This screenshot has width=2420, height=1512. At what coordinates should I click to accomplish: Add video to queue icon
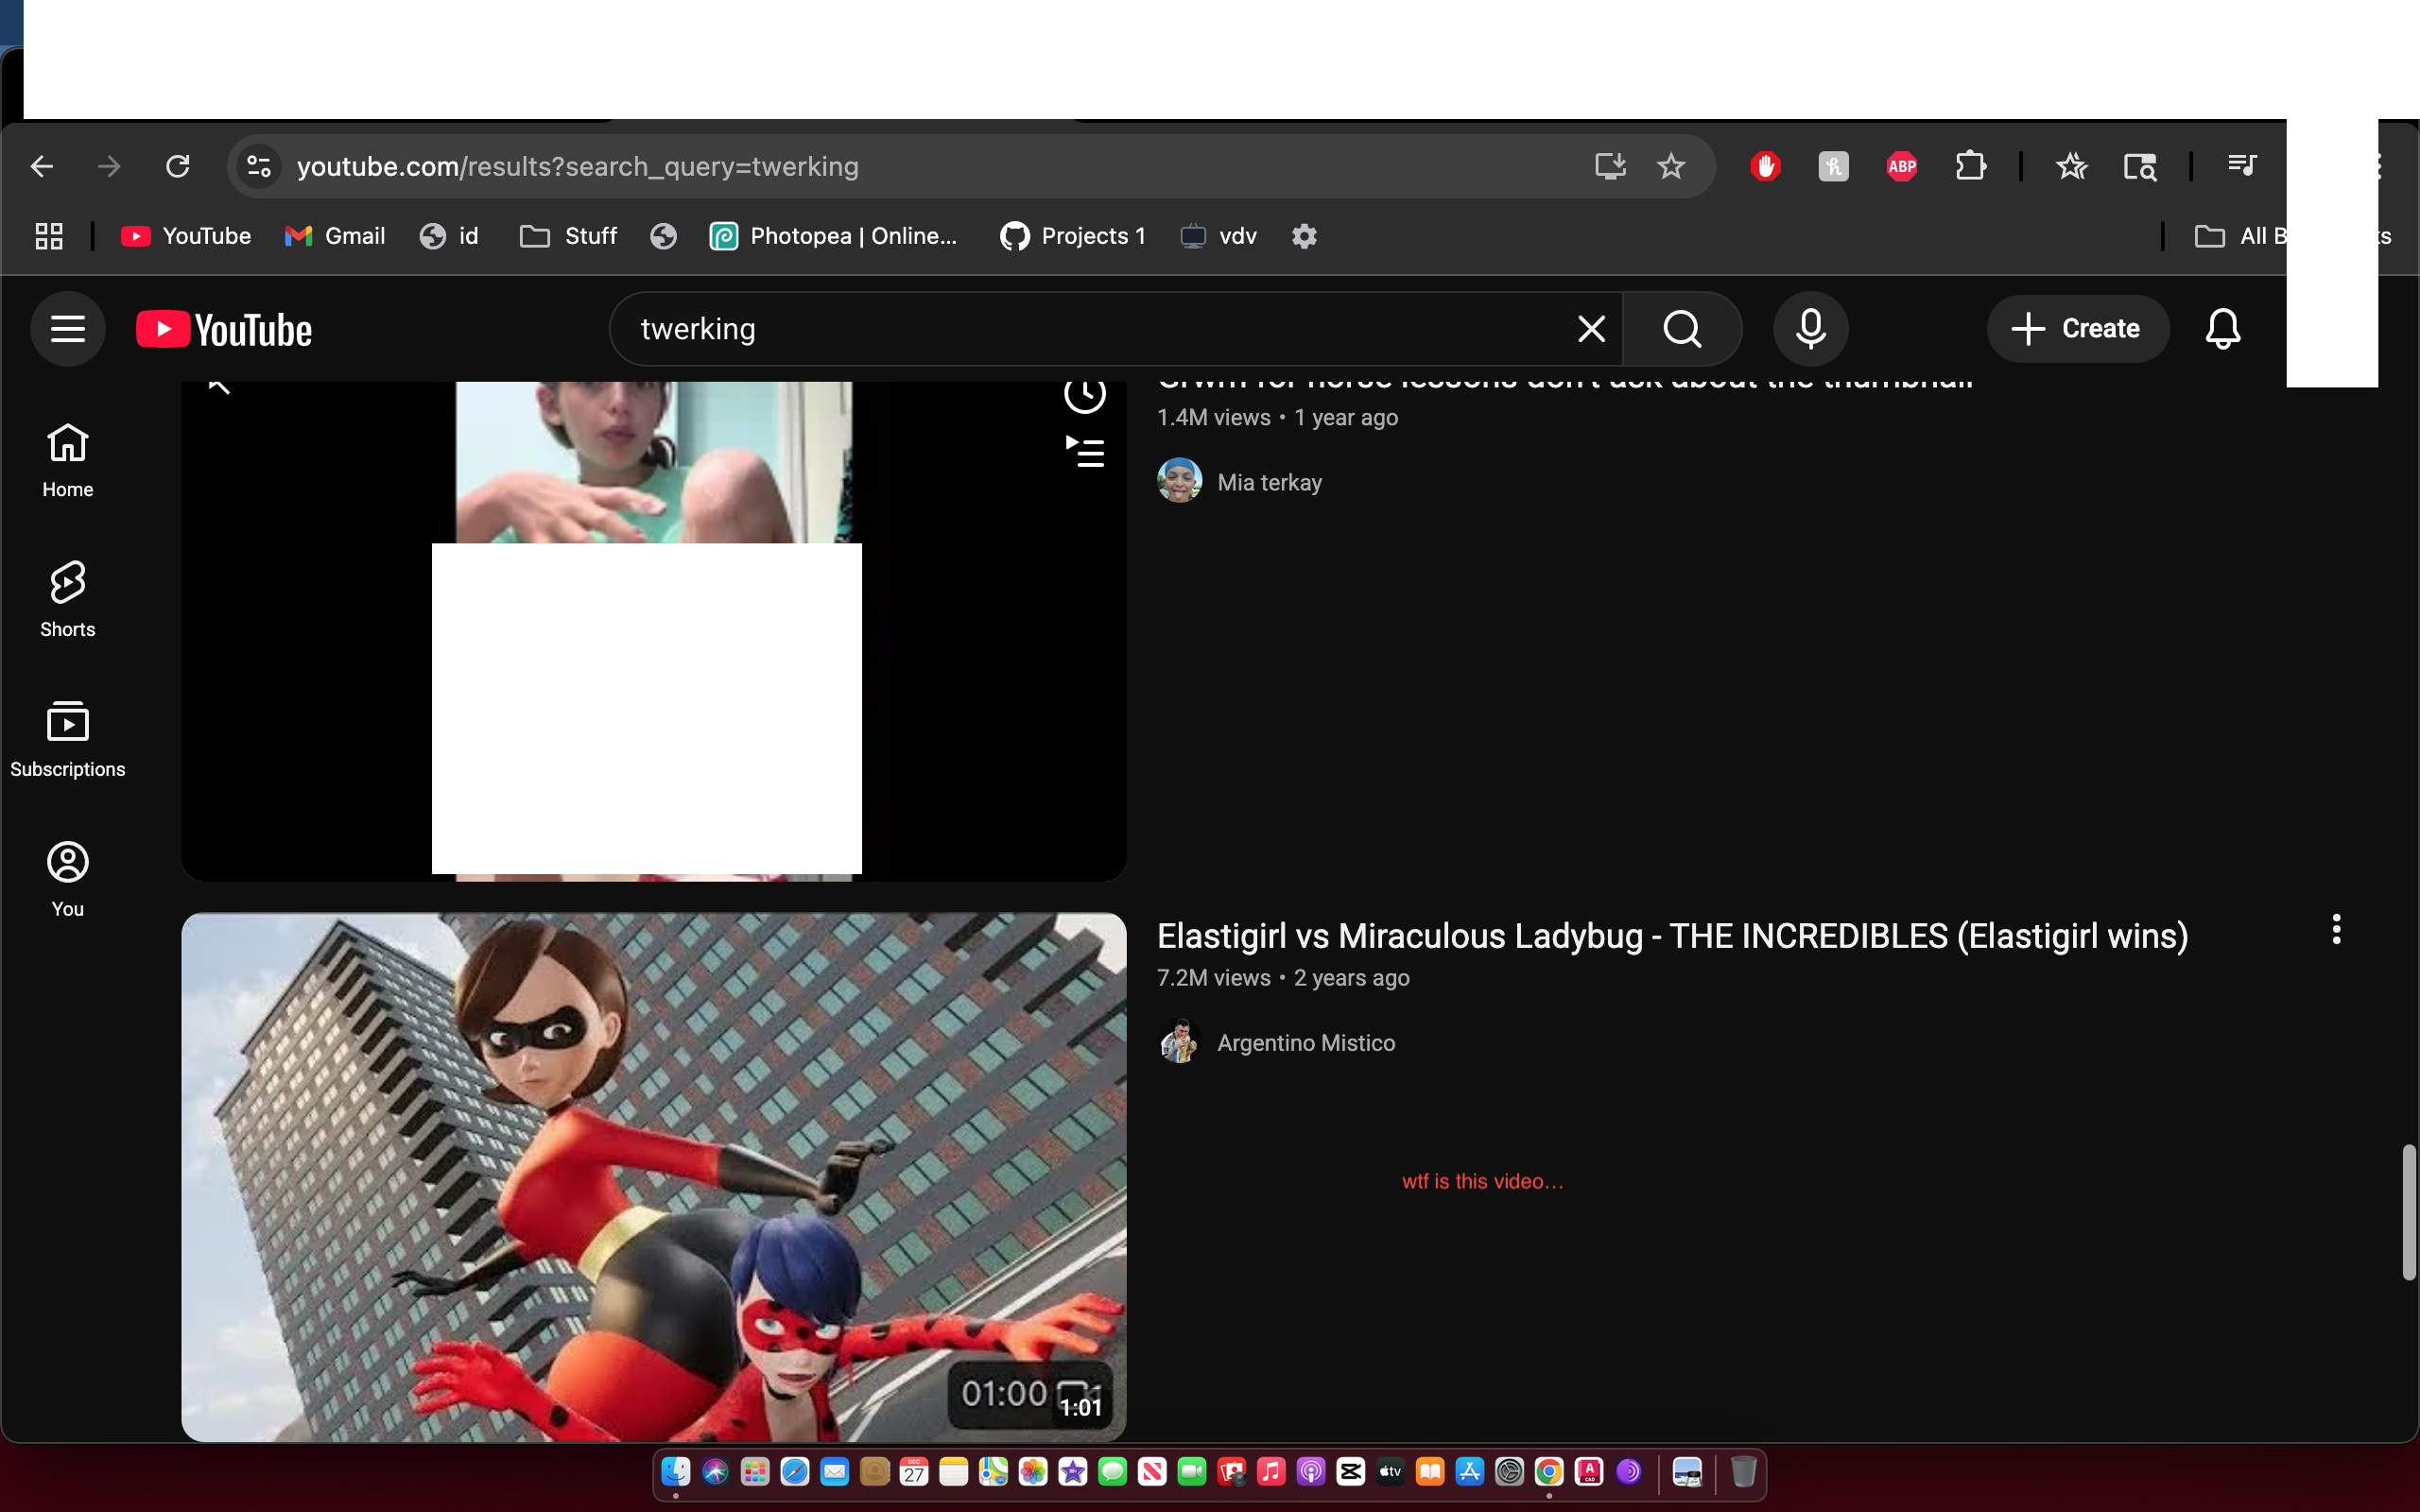[1084, 452]
